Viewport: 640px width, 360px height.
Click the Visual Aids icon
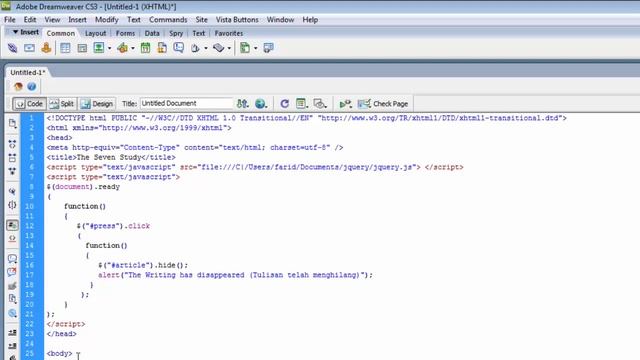point(320,104)
